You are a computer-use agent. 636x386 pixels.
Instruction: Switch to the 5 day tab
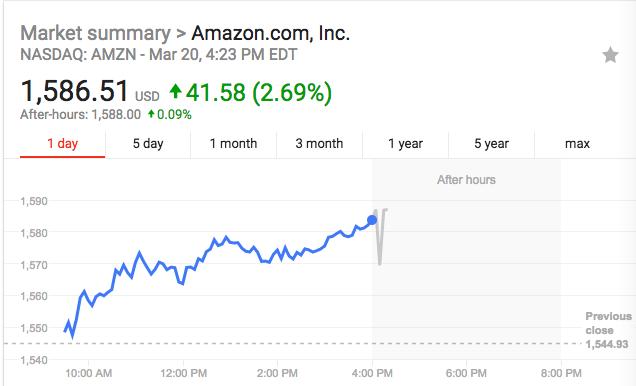[x=148, y=144]
